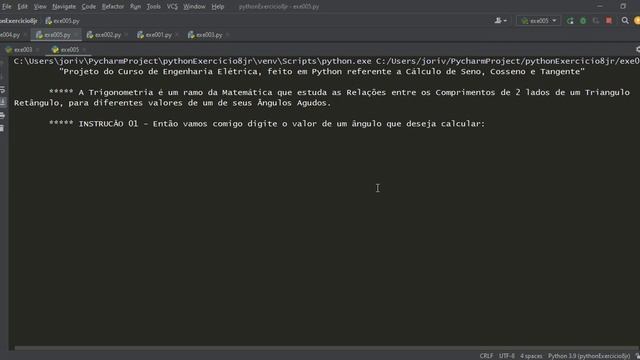Click the python.exe command path line
Screen dimensions: 640x360
[x=327, y=61]
